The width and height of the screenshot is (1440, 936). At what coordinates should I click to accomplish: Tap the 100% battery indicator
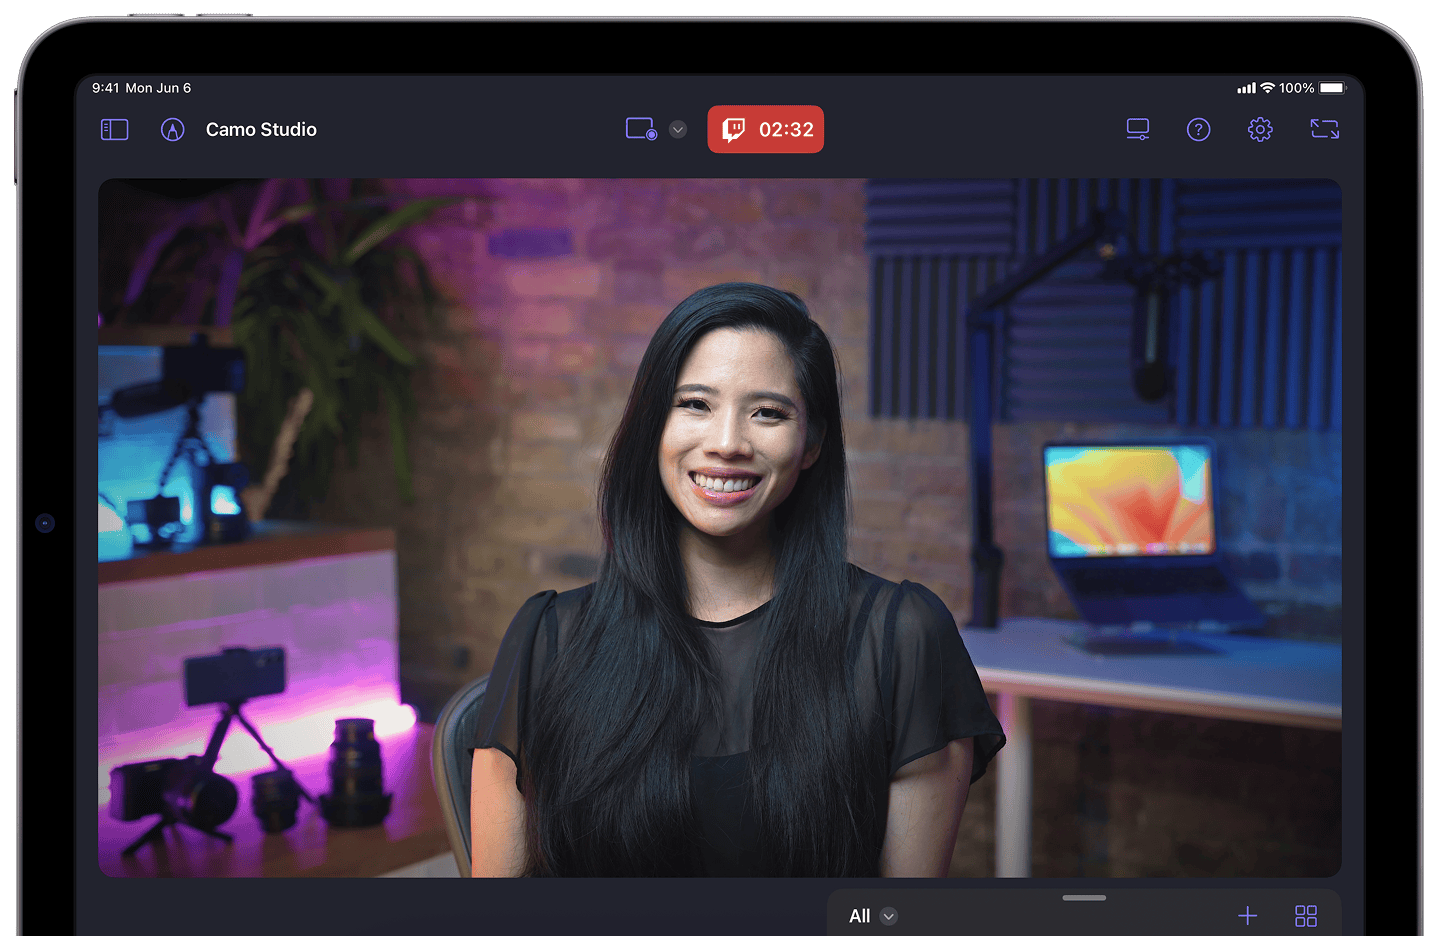tap(1313, 88)
